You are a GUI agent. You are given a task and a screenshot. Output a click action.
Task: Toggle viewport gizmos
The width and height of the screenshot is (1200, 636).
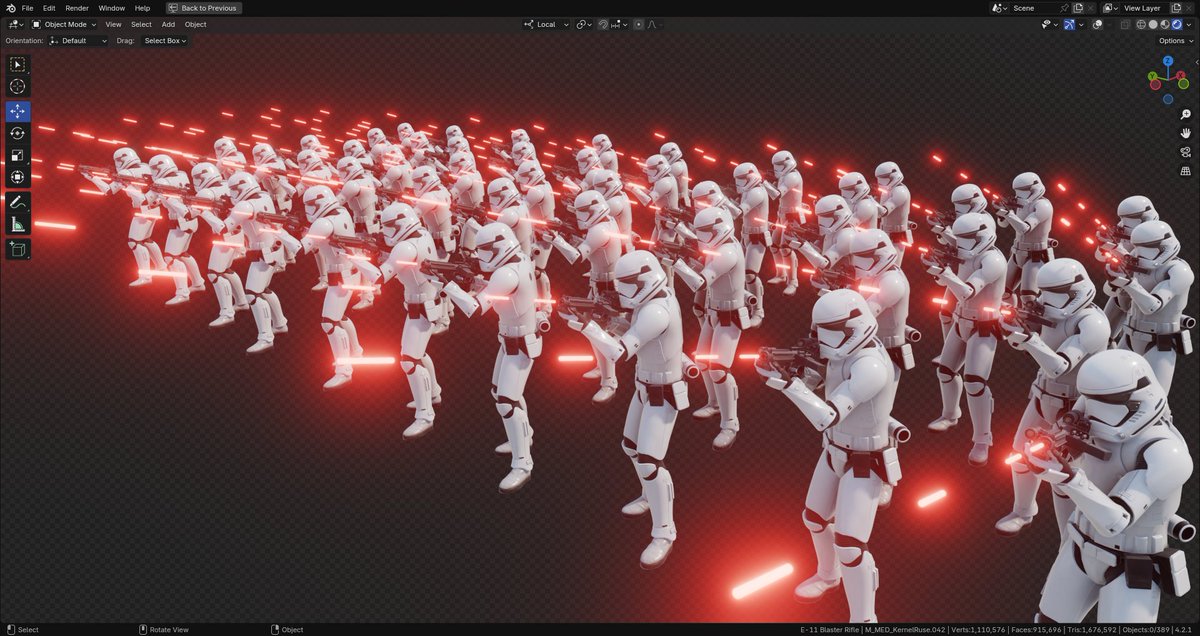click(1069, 24)
